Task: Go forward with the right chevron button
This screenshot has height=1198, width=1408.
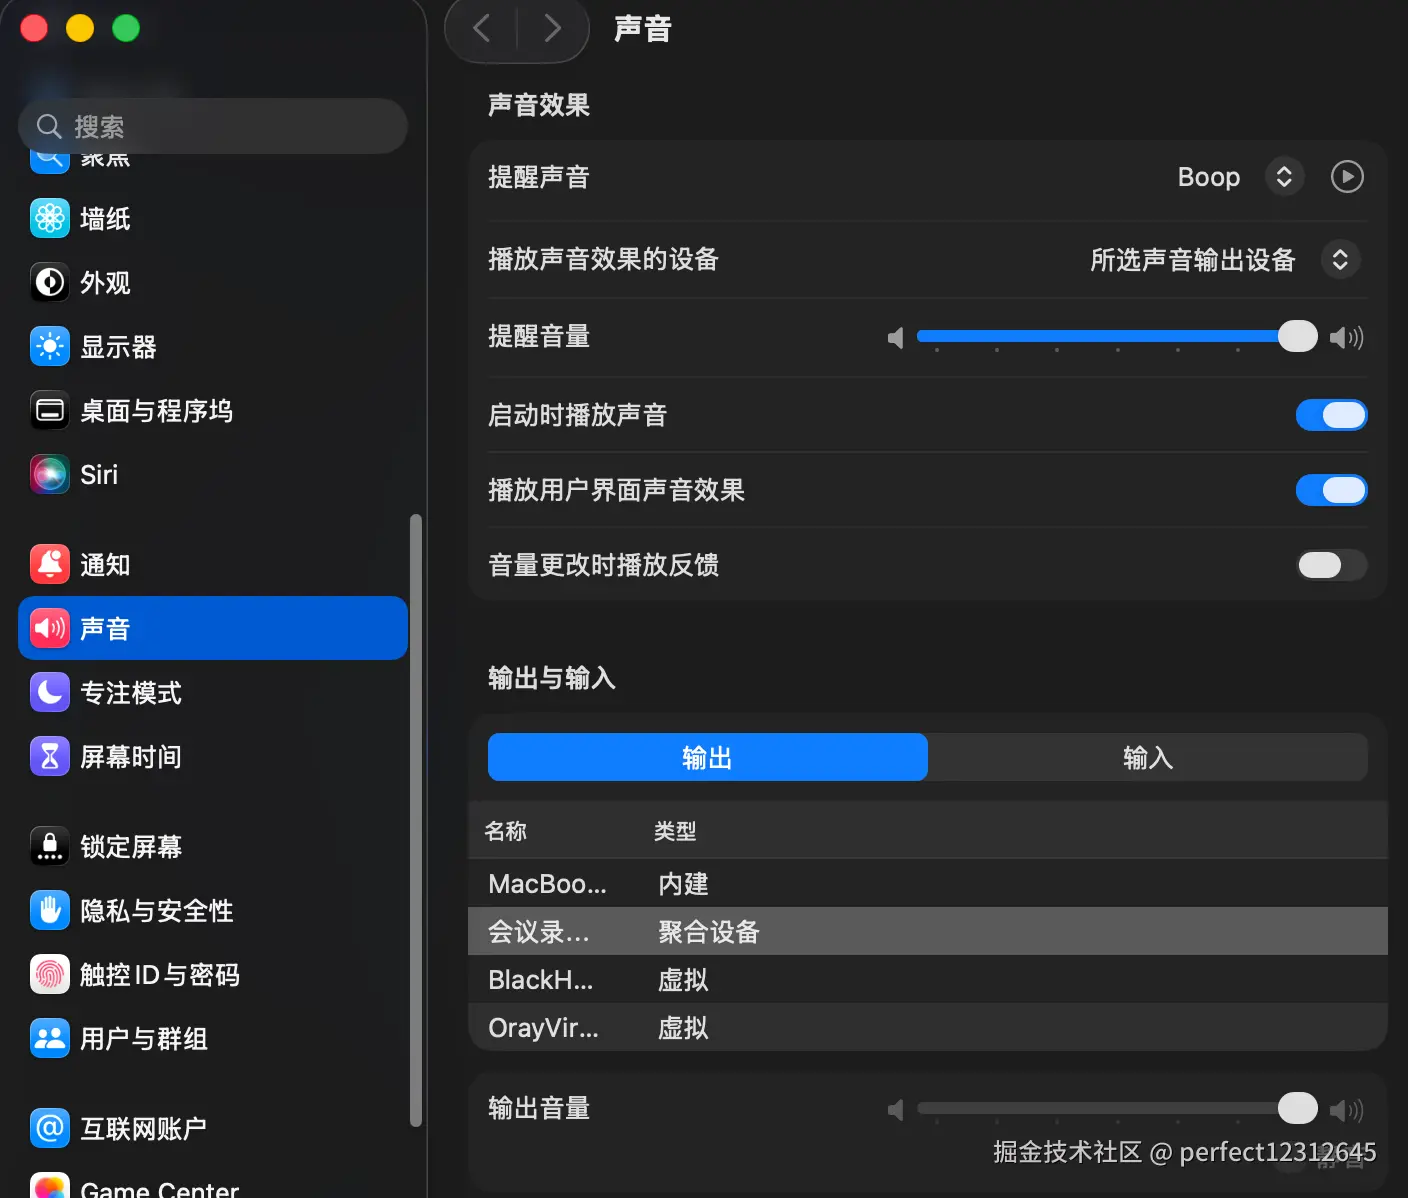Action: (552, 28)
